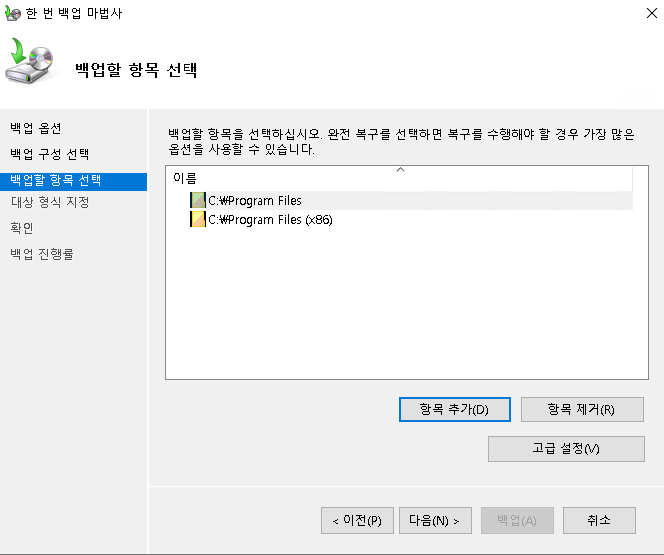Screen dimensions: 664x555
Task: Go to the 백업 옵션 step
Action: coord(36,128)
